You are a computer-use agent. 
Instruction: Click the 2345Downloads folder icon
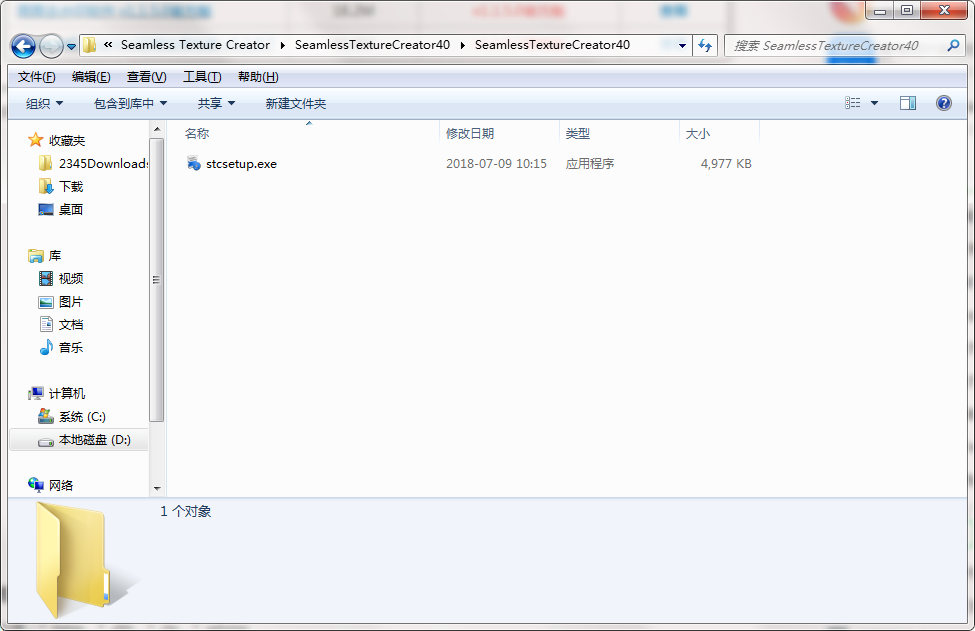[45, 164]
